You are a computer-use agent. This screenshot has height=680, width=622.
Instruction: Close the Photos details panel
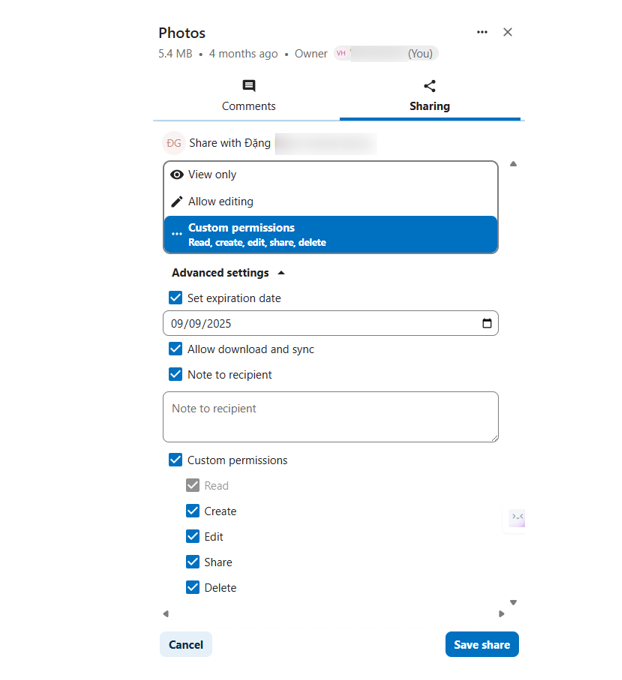coord(507,32)
